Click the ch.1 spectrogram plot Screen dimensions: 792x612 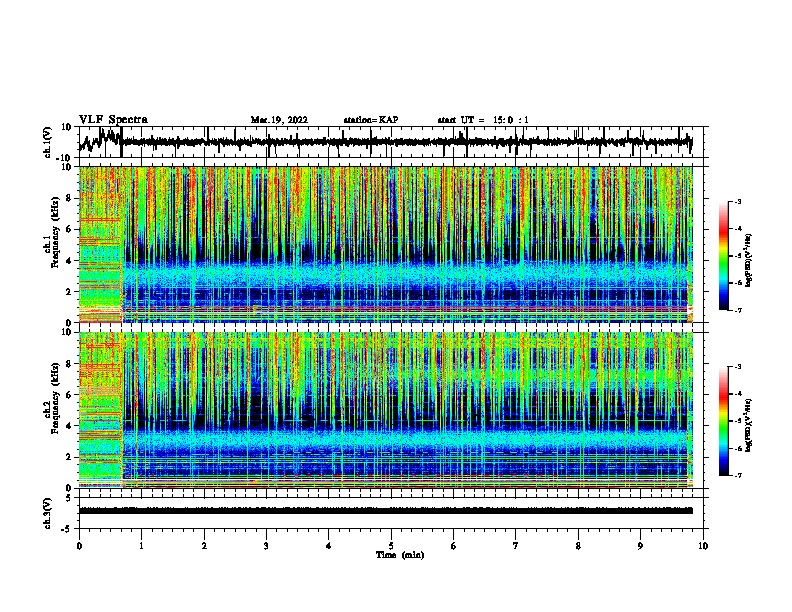click(x=386, y=244)
